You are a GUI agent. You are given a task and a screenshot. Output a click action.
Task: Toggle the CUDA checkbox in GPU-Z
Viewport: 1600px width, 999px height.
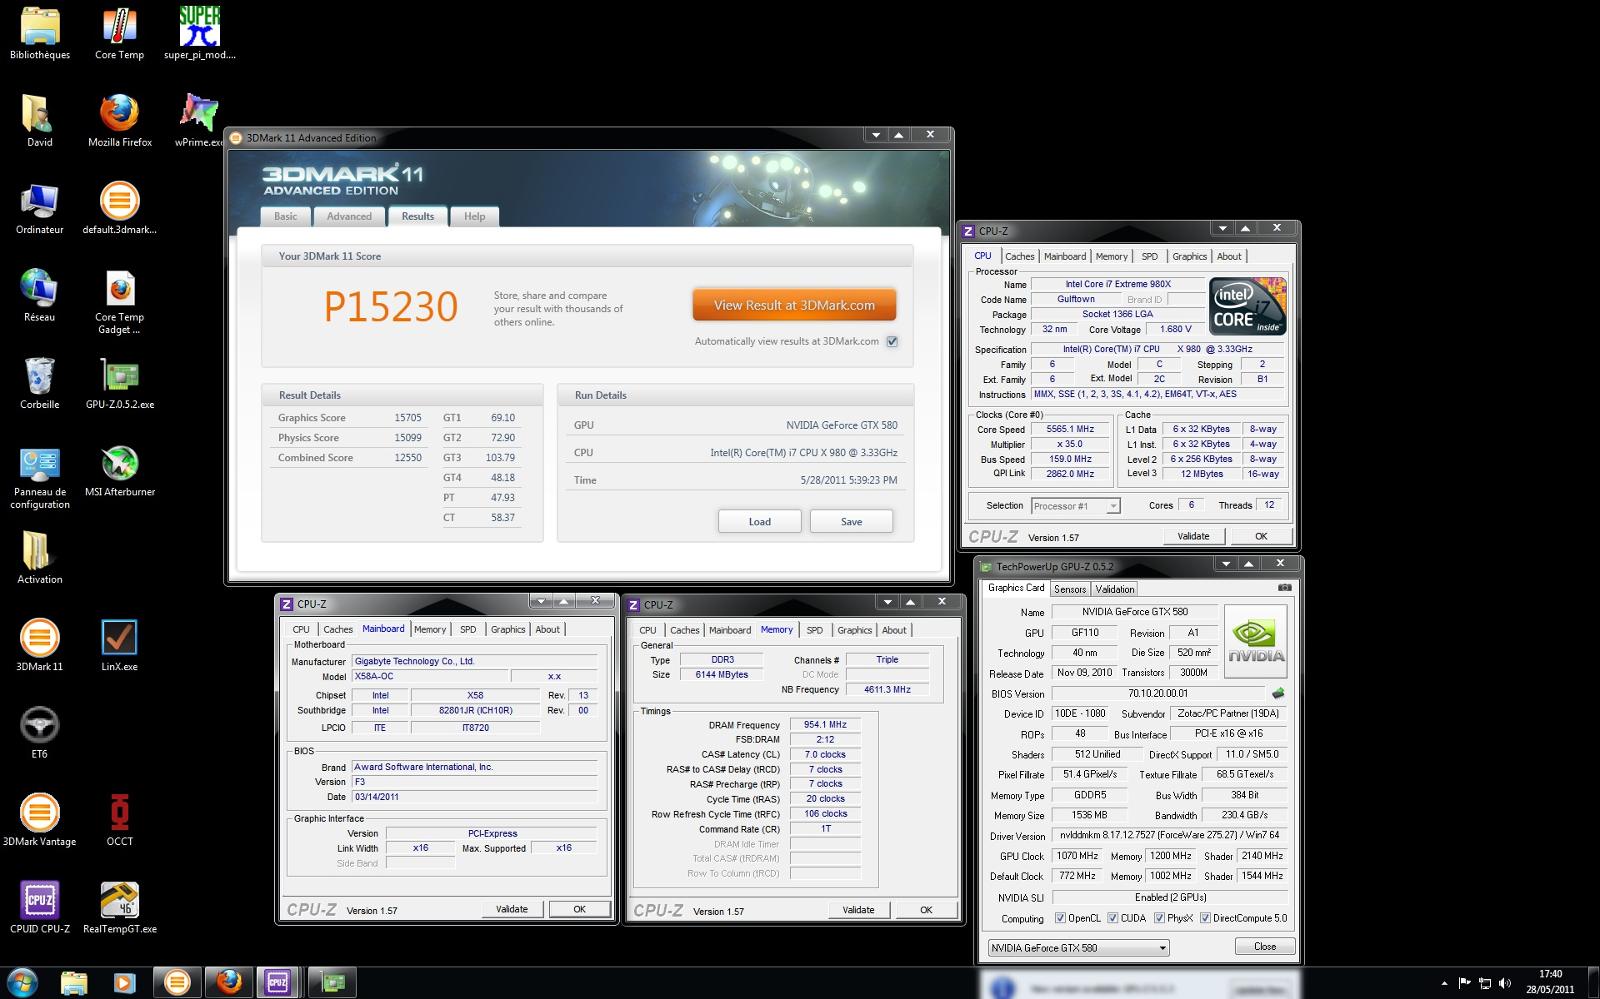[1113, 918]
